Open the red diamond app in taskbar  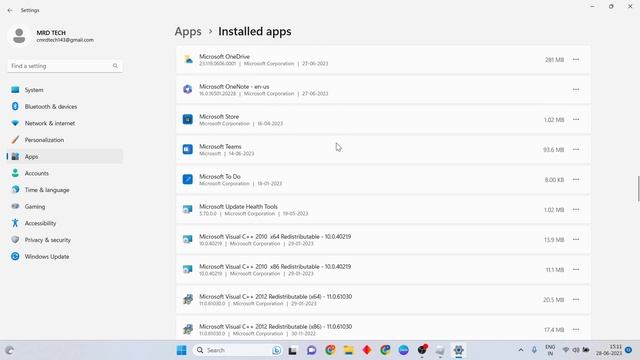coord(367,350)
